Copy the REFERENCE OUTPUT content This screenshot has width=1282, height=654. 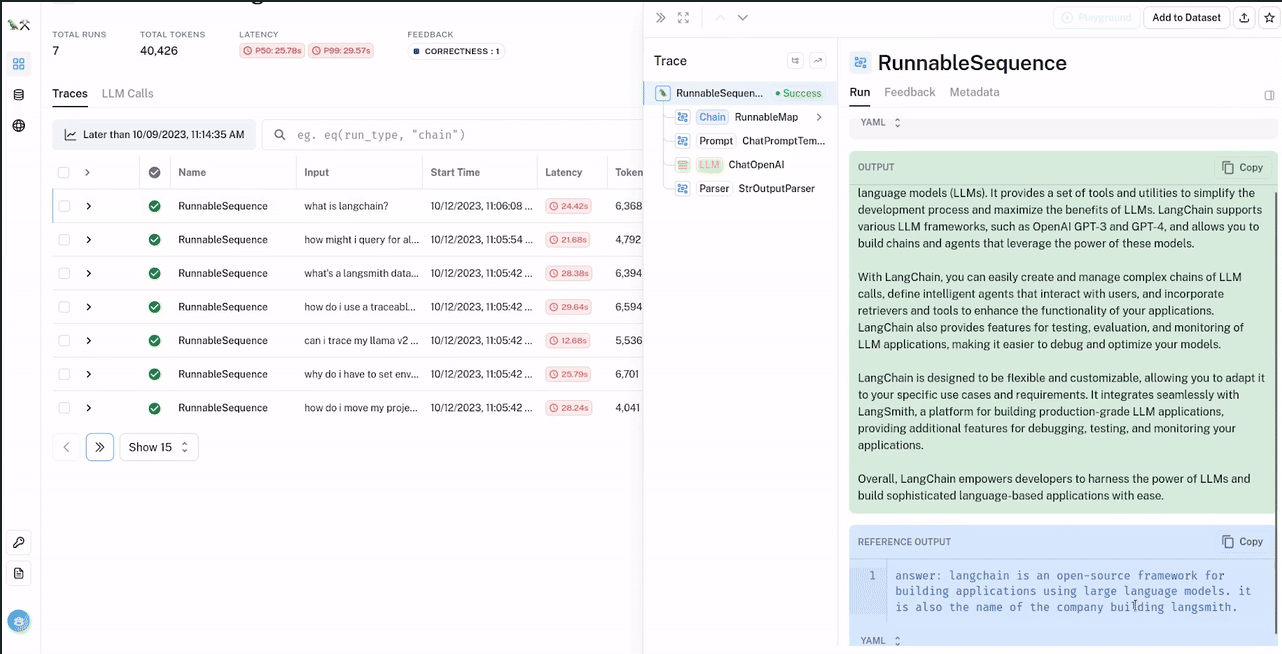point(1242,541)
